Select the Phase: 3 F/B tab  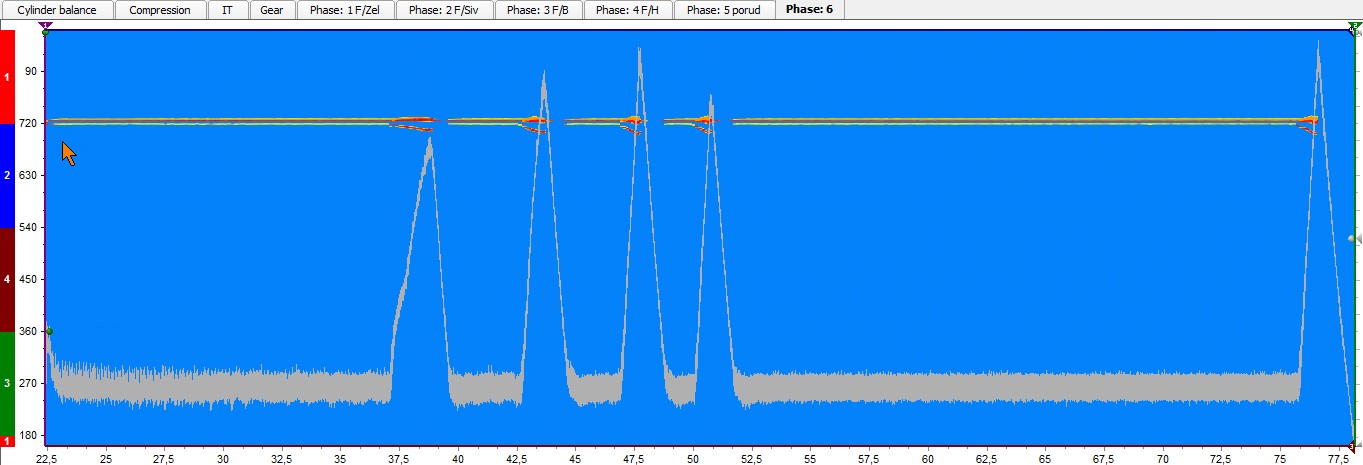pyautogui.click(x=538, y=10)
